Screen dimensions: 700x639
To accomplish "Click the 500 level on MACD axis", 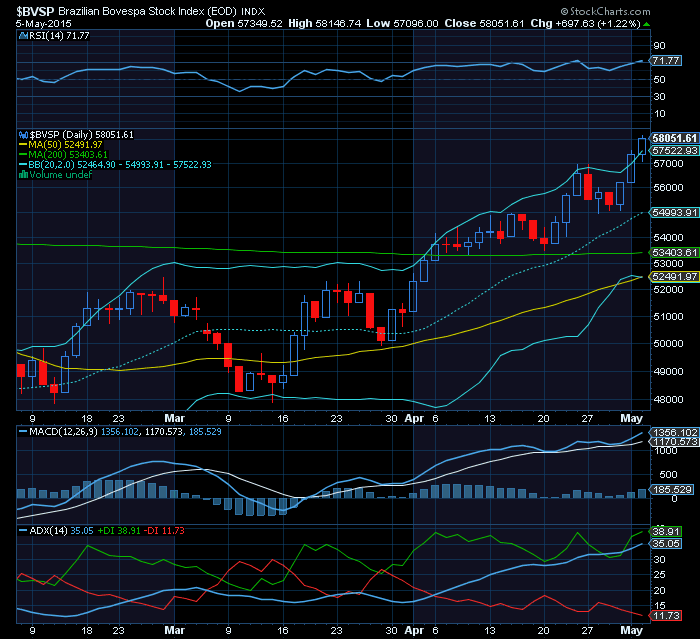I will [x=668, y=474].
